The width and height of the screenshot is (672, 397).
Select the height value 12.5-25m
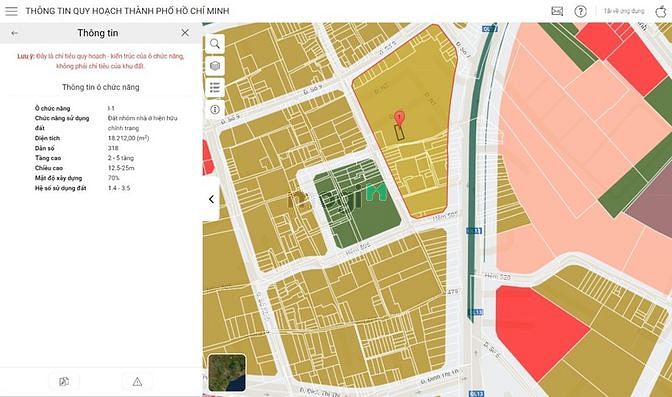[x=121, y=168]
